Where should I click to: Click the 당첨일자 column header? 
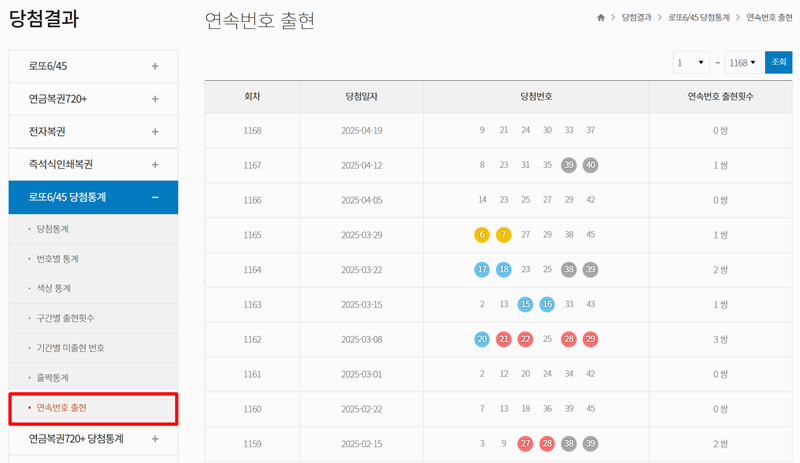coord(361,96)
